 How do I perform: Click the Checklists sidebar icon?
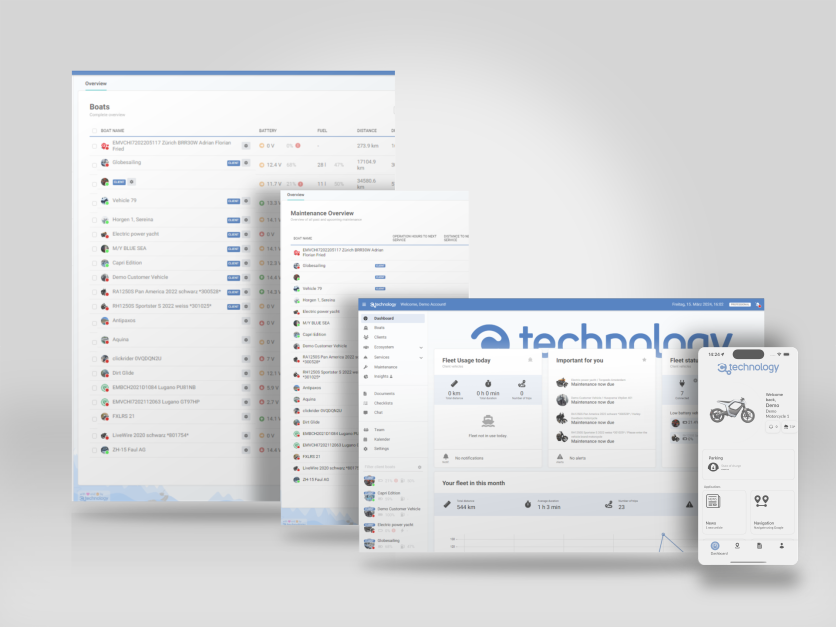pos(366,403)
